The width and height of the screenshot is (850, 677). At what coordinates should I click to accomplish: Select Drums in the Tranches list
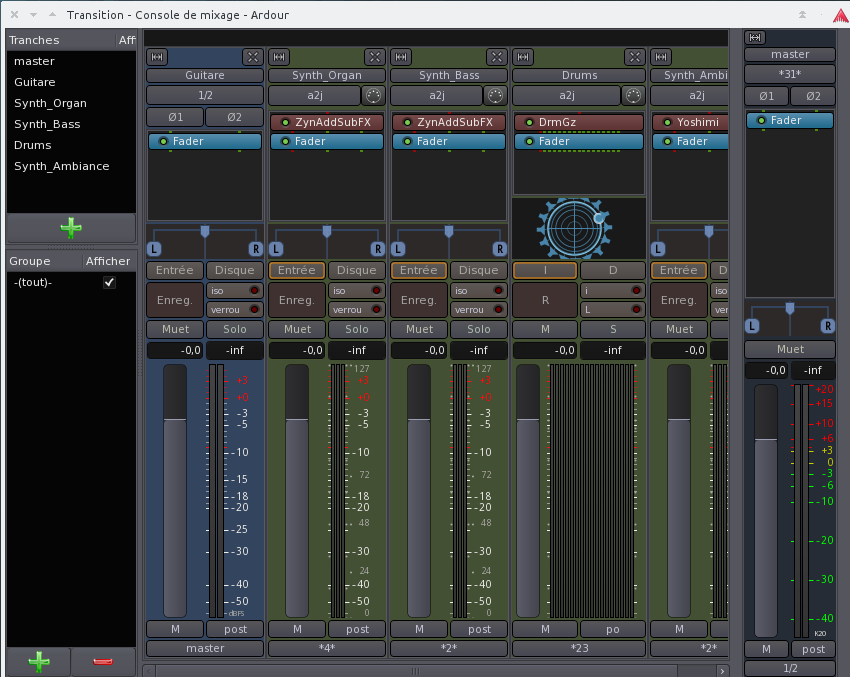pos(32,145)
